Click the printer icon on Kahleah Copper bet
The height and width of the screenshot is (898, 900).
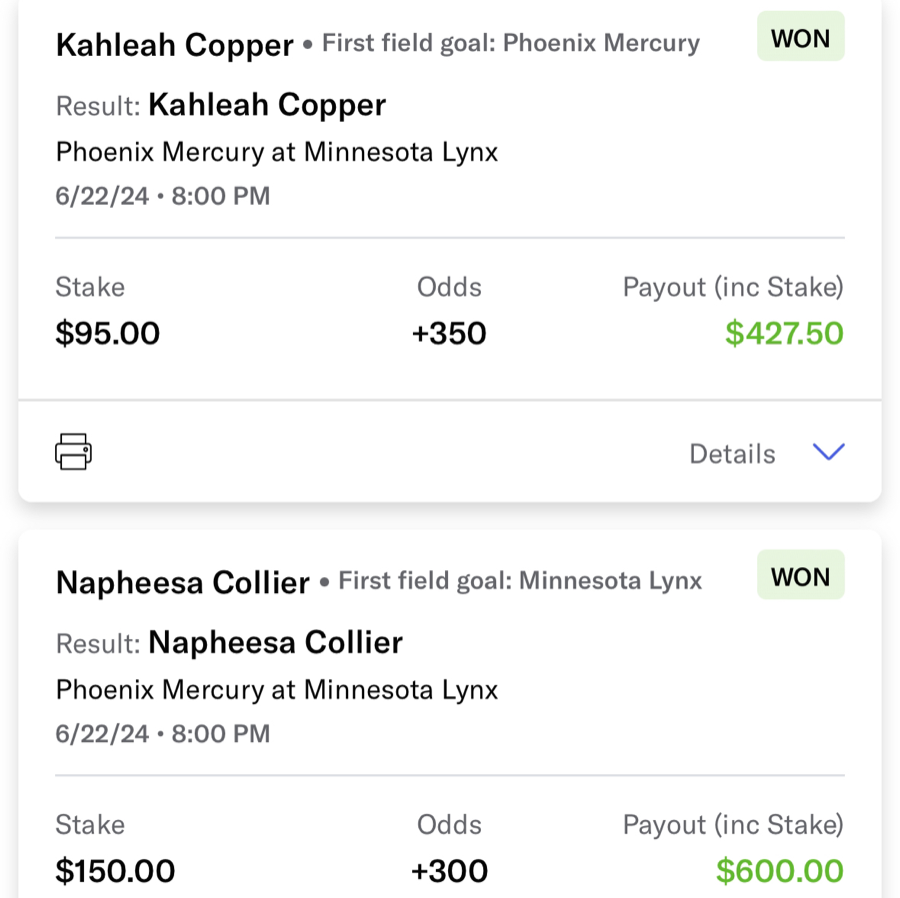click(72, 451)
